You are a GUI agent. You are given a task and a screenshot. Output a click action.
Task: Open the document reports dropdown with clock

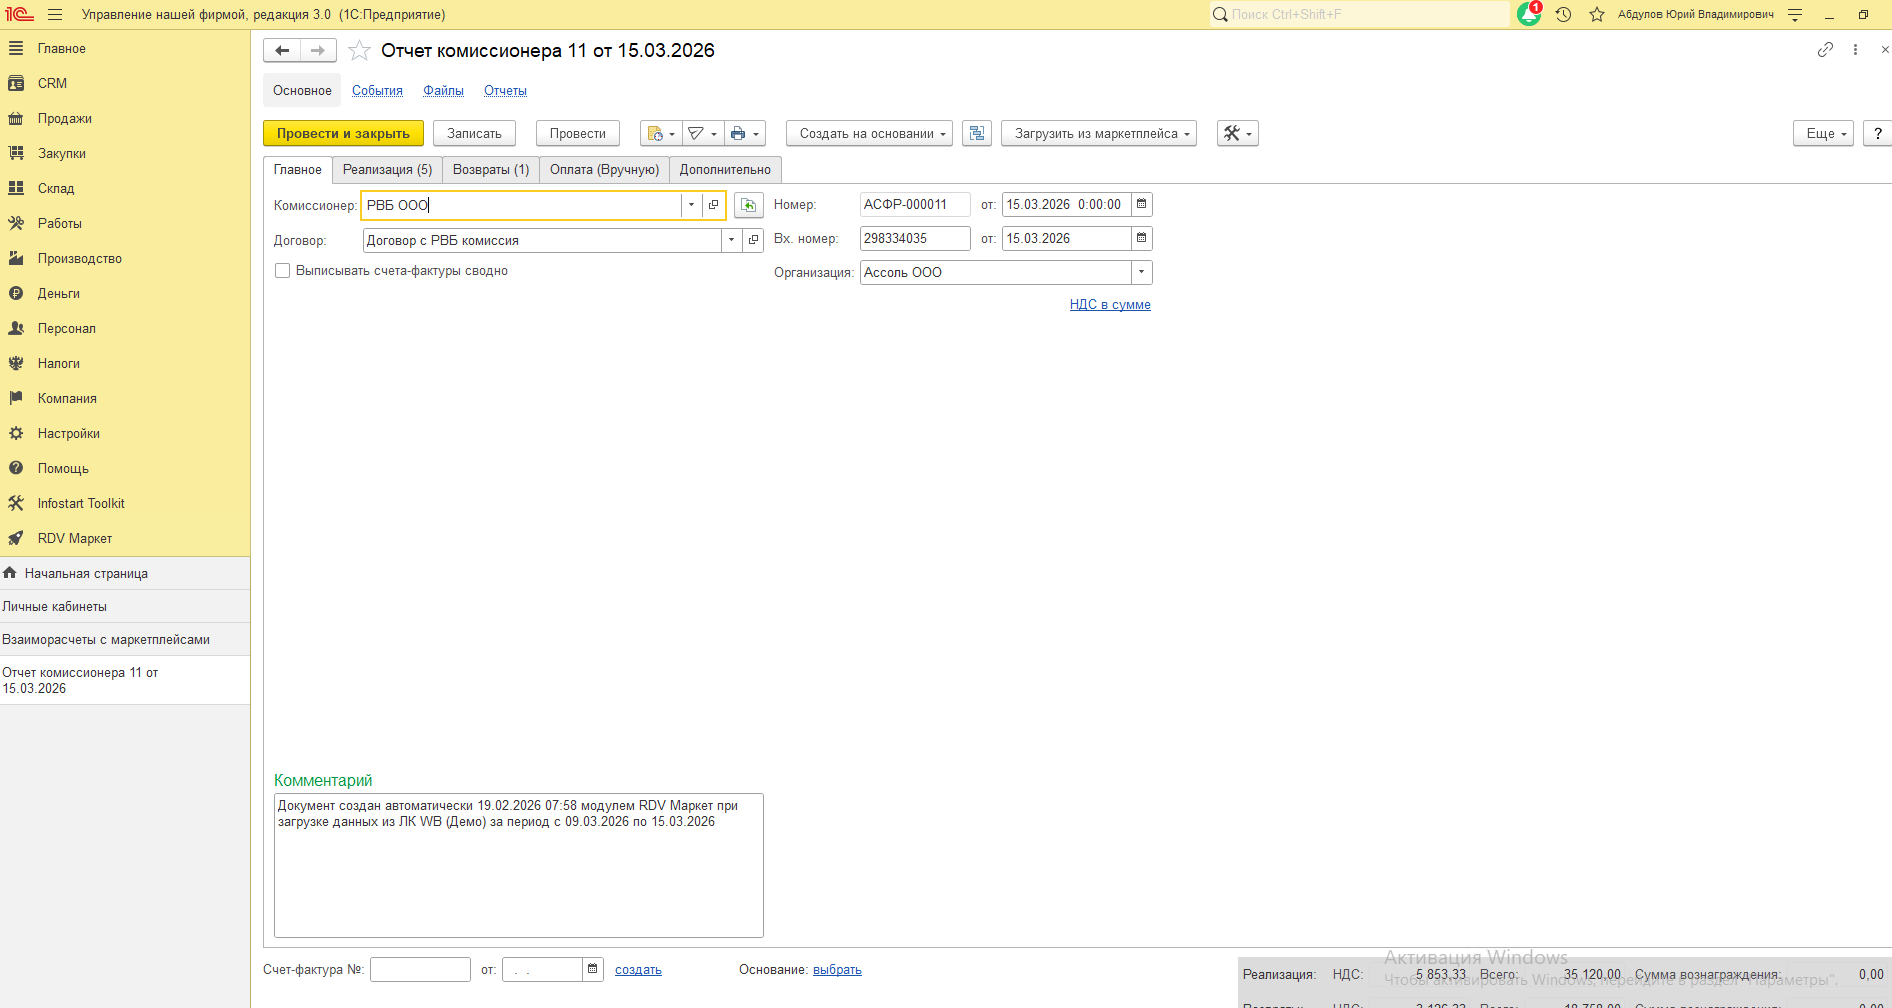point(661,133)
